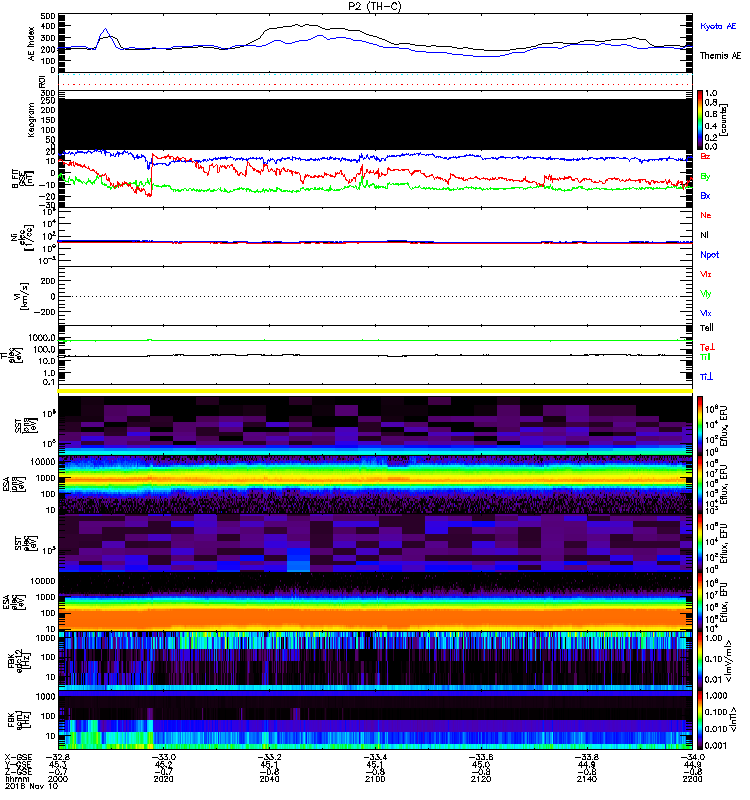Click the blue Ti⊥ temperature legend label
750x800 pixels.
point(706,377)
